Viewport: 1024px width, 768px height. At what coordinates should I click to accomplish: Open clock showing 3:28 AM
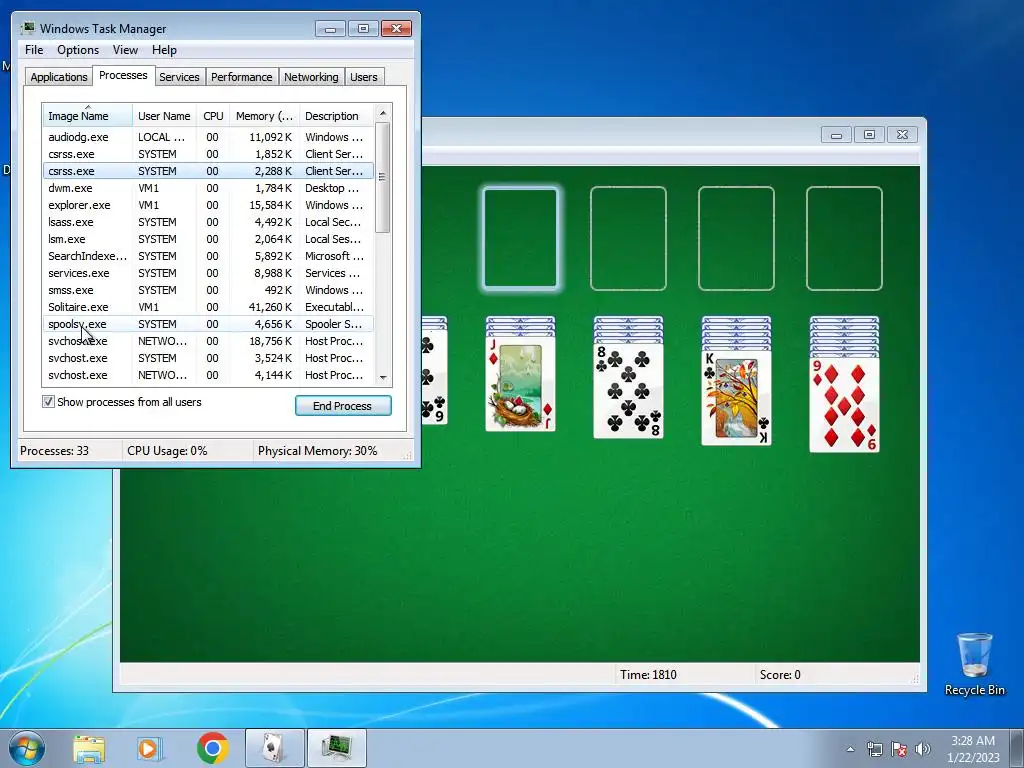point(973,749)
